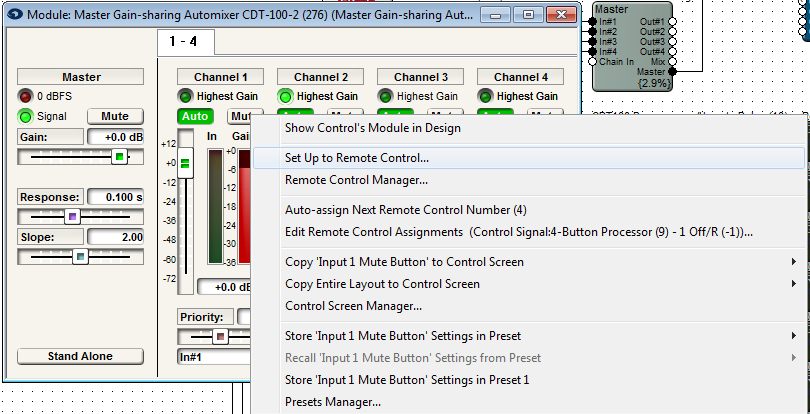Screen dimensions: 810x414
Task: Click the Slope: label
Action: (x=50, y=237)
